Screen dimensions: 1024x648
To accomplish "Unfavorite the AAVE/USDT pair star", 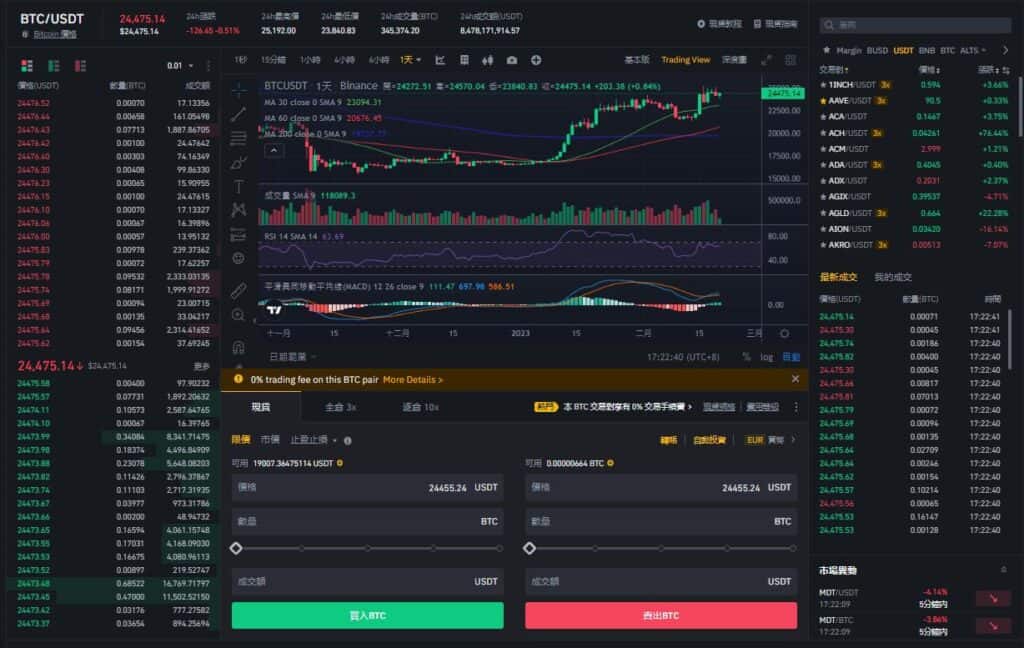I will [x=823, y=101].
